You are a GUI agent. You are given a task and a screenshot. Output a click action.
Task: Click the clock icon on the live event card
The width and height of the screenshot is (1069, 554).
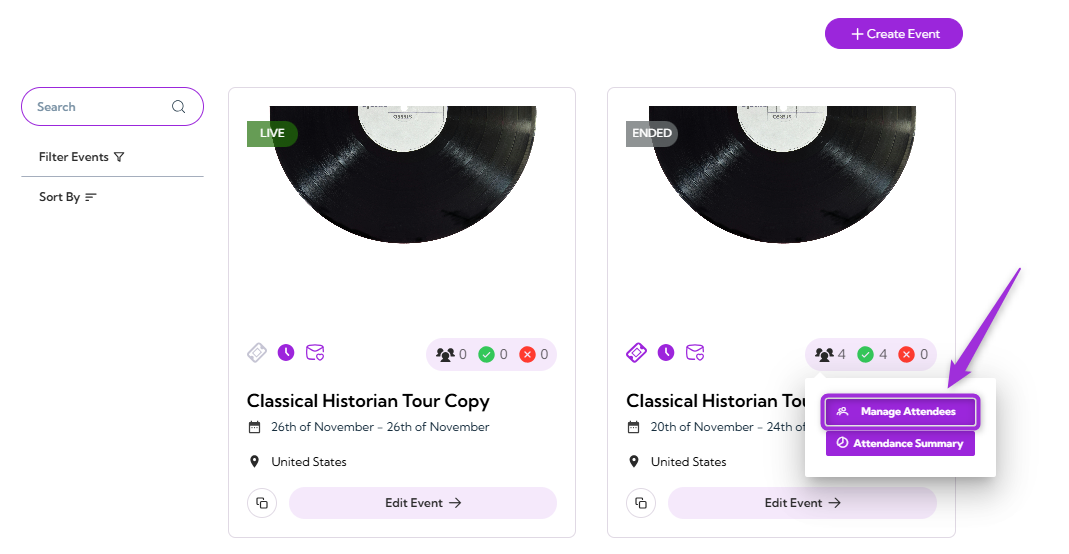click(x=286, y=352)
